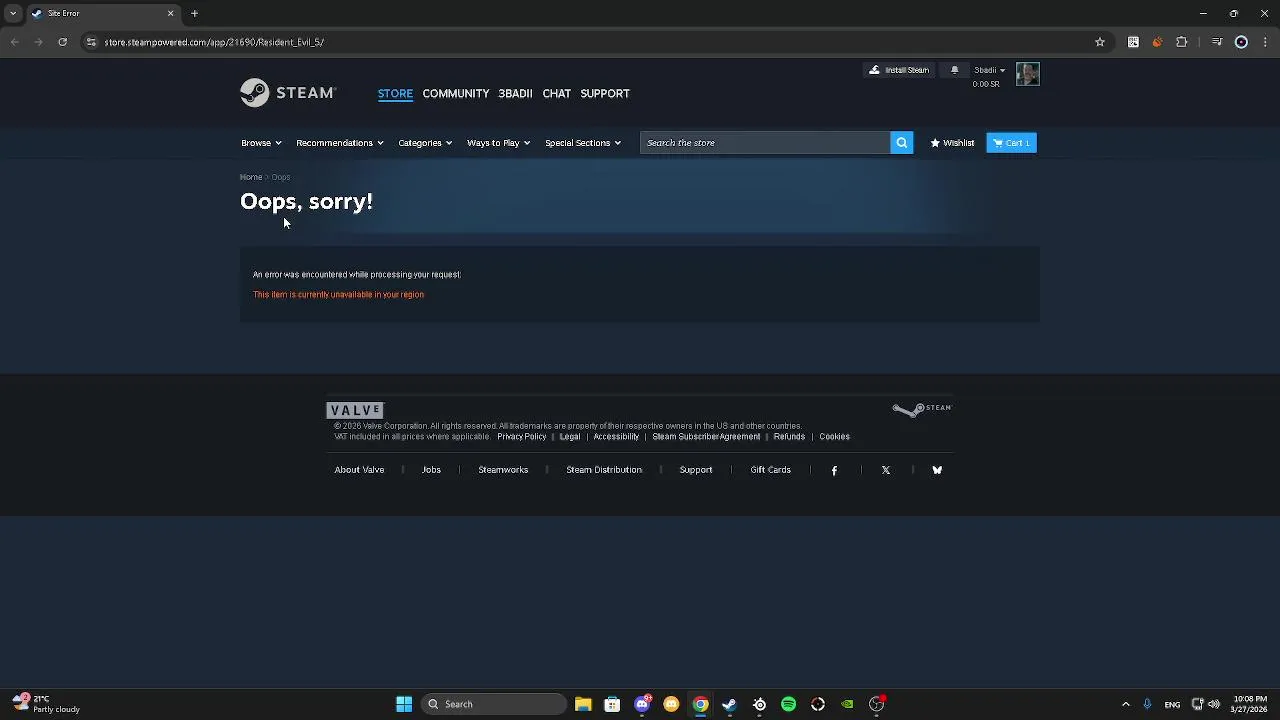The height and width of the screenshot is (720, 1280).
Task: View site information icon in address bar
Action: 91,42
